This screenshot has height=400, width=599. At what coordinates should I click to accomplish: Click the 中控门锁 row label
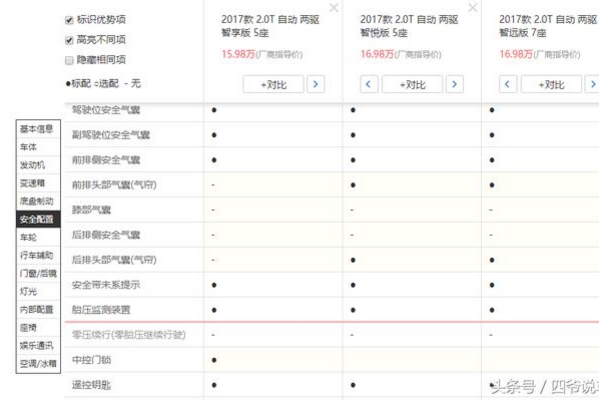click(91, 360)
